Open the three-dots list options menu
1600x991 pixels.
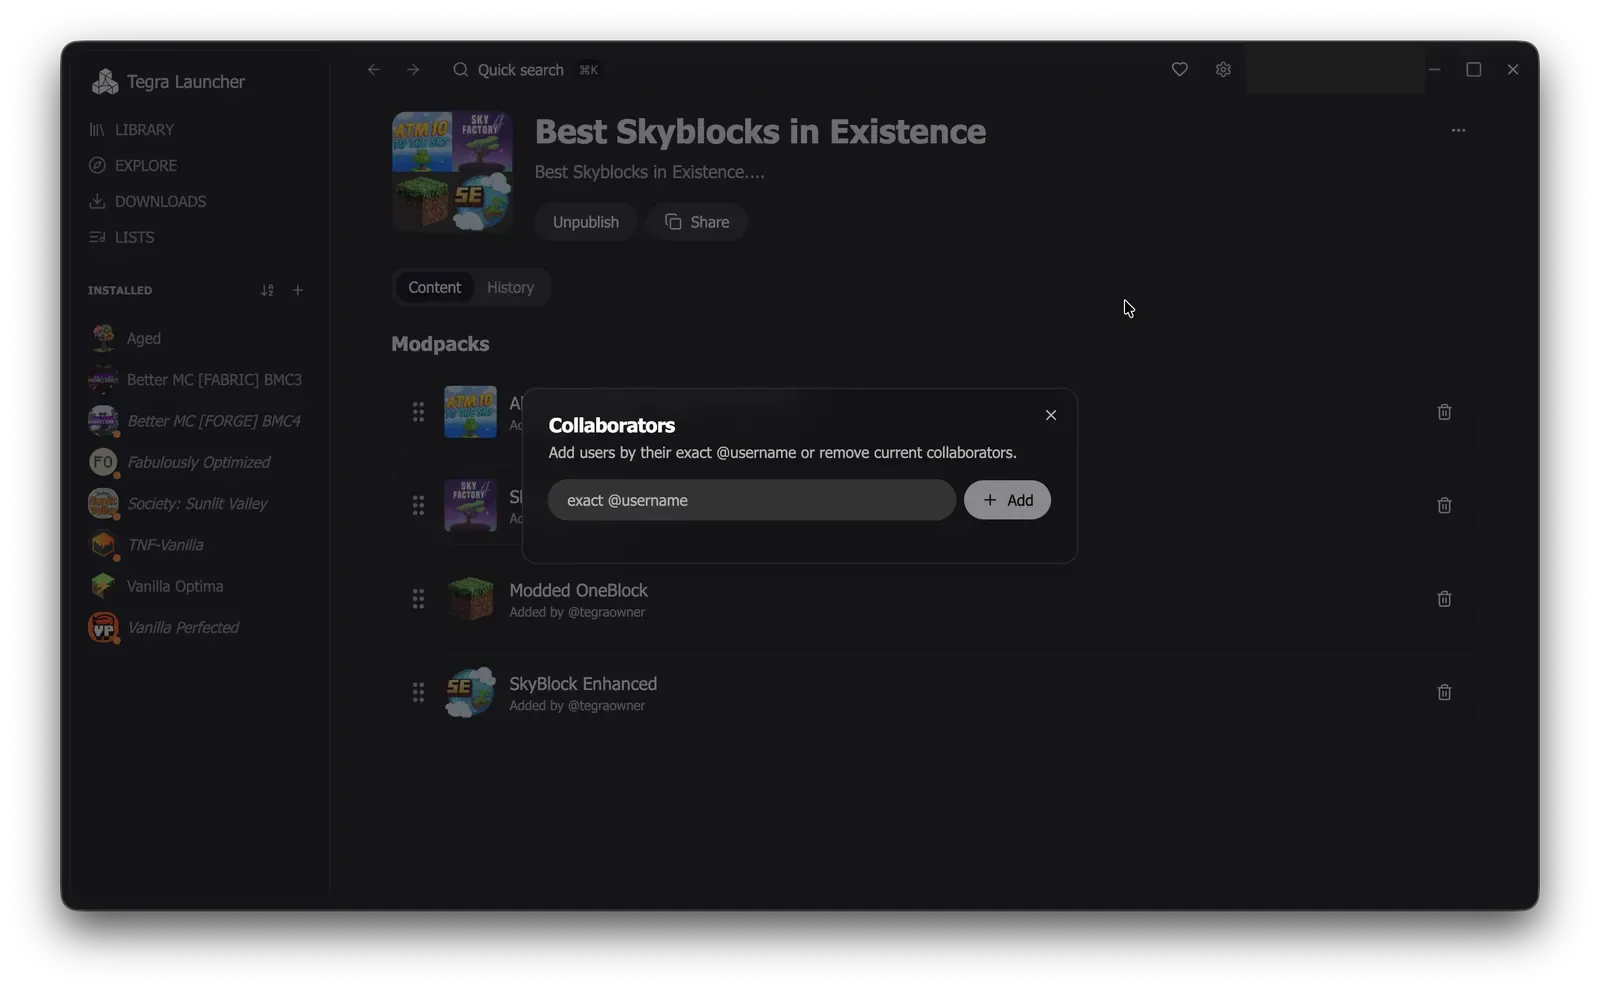pyautogui.click(x=1458, y=130)
